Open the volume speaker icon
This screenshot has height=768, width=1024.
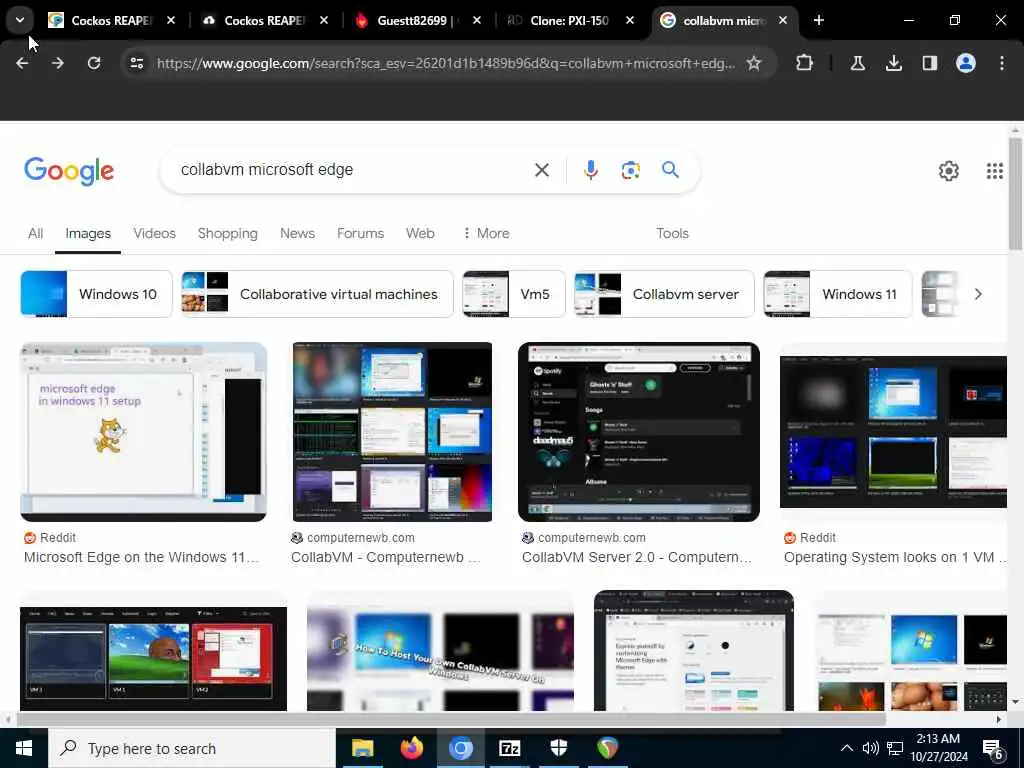pos(870,748)
